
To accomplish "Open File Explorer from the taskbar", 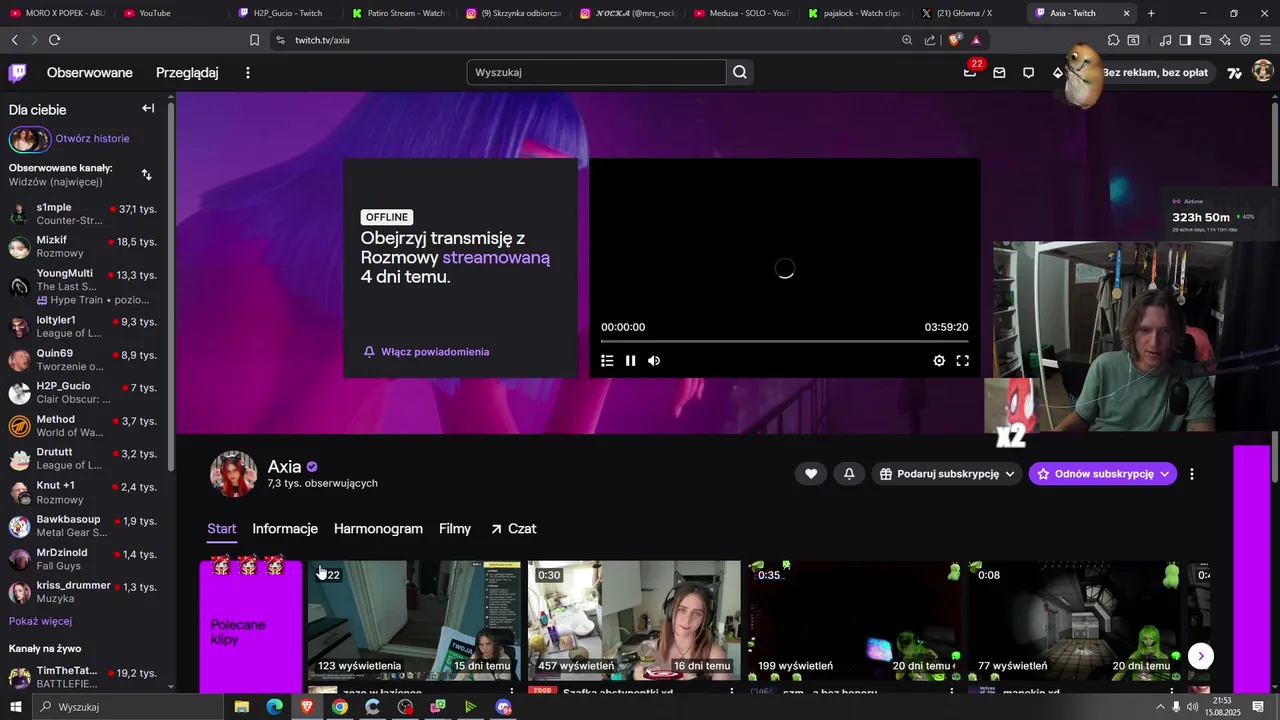I will [241, 707].
